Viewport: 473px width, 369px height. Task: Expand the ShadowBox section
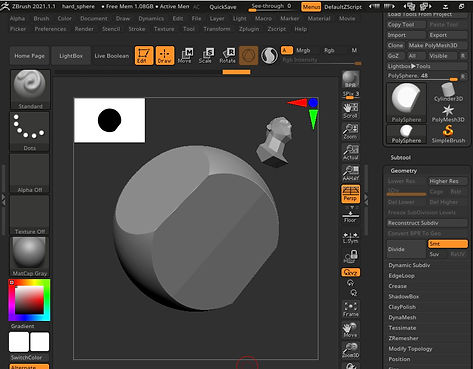tap(403, 296)
